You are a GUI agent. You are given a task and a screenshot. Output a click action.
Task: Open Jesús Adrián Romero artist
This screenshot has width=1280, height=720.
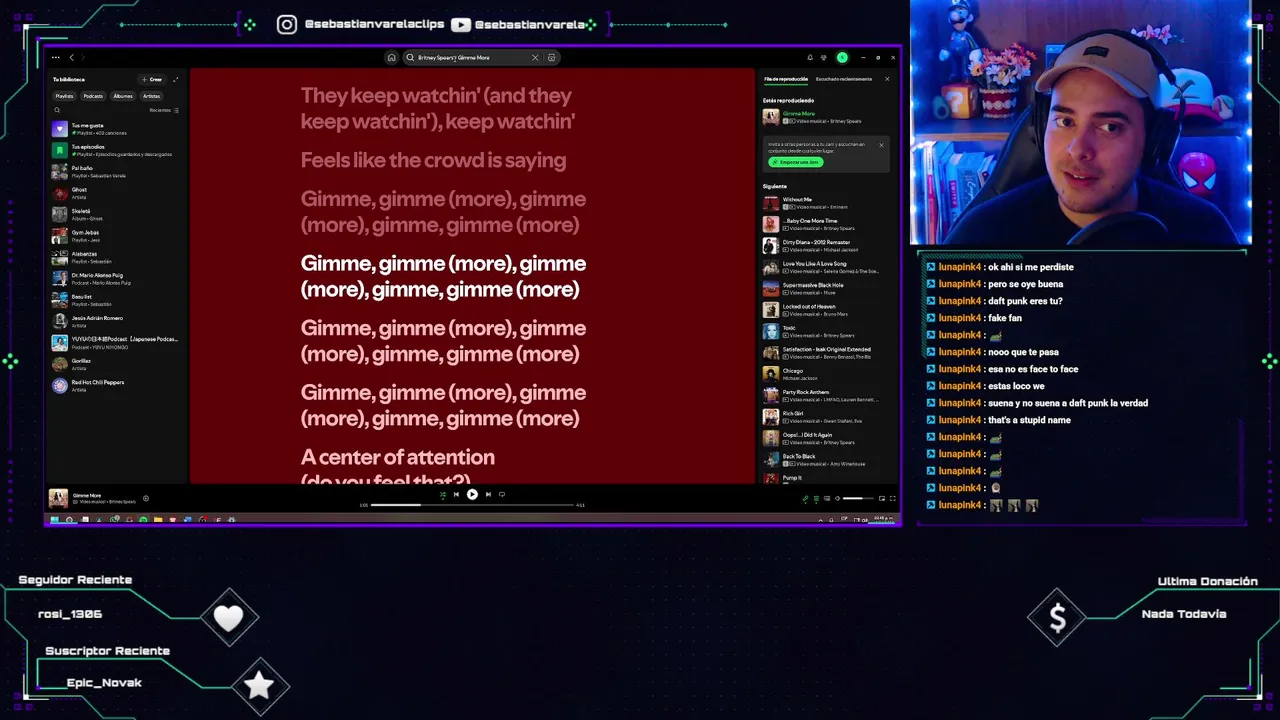pos(118,321)
